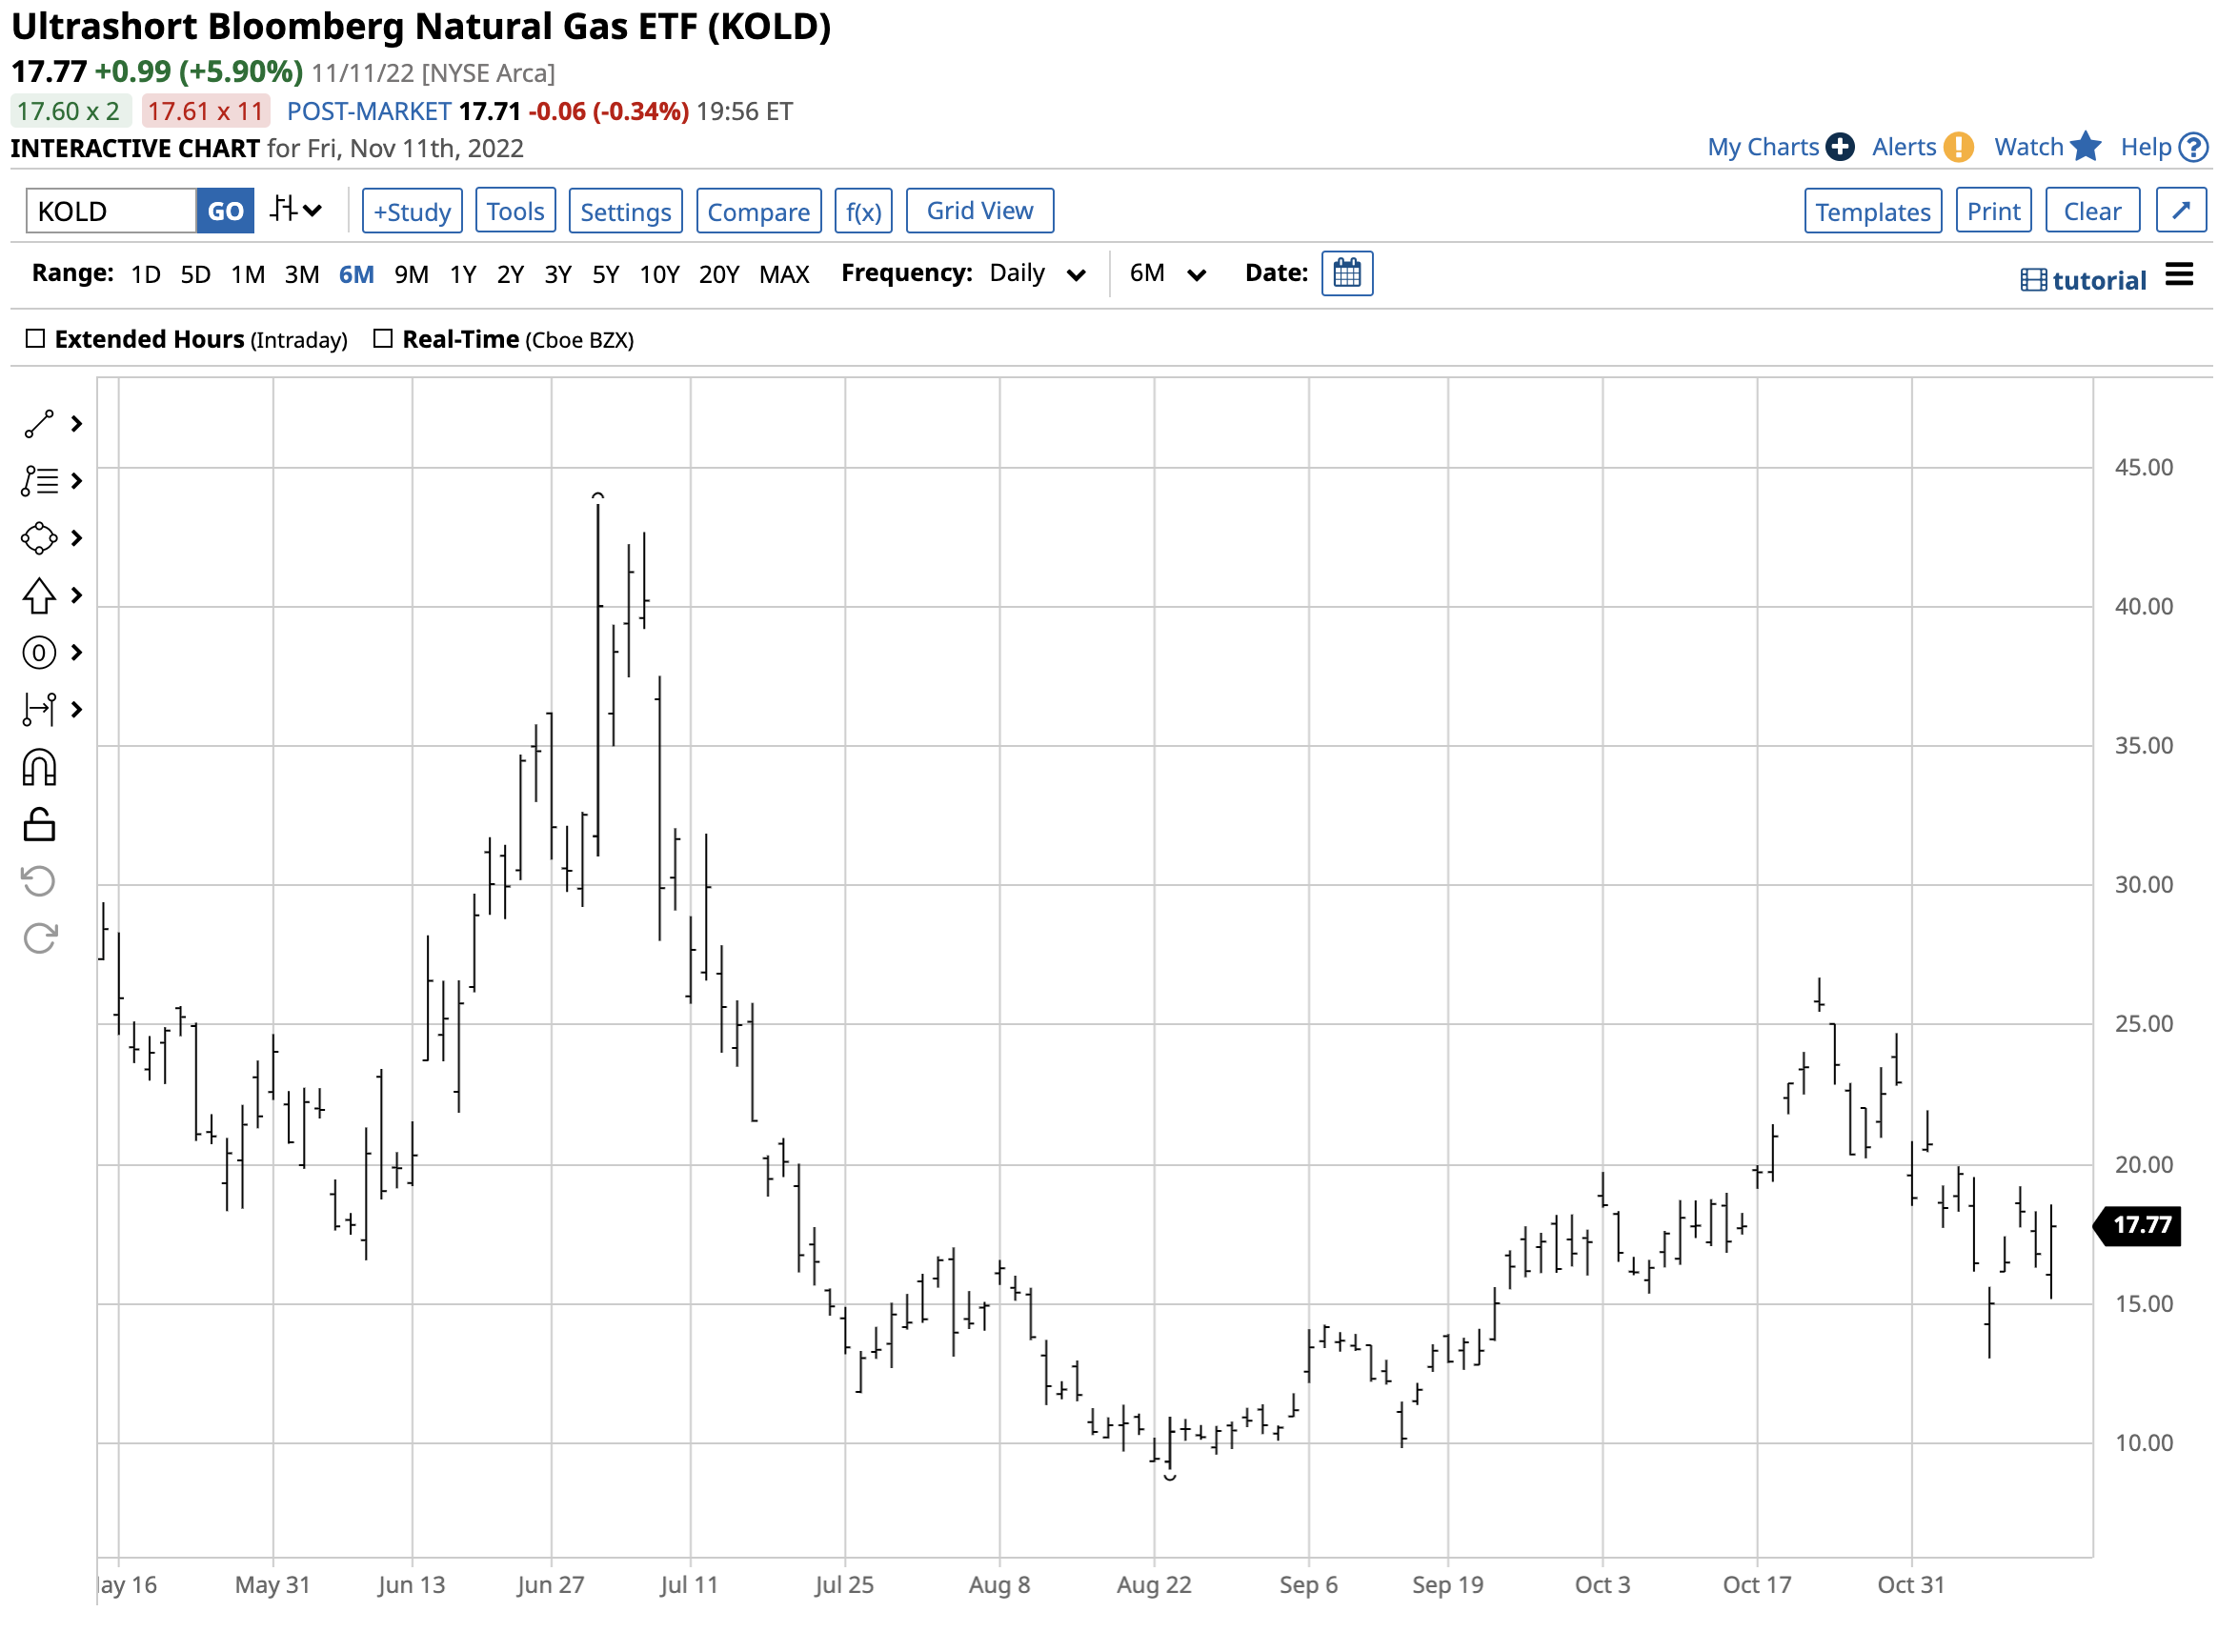Click the Templates button

coord(1872,212)
